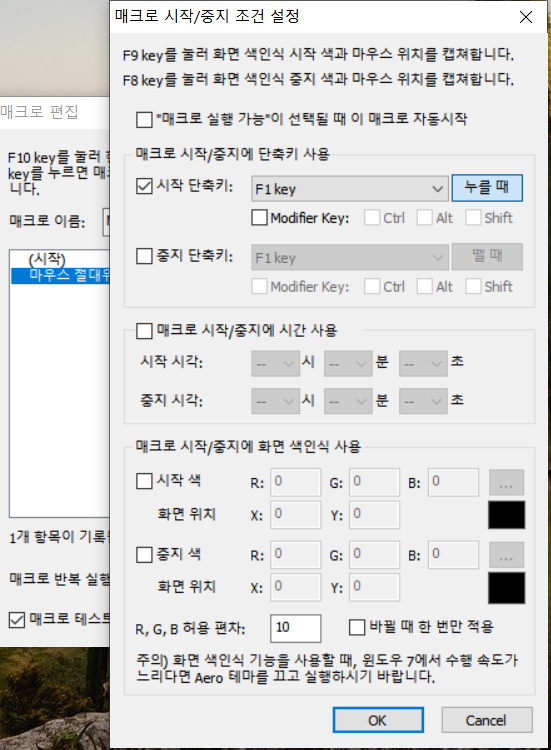
Task: Enable auto-start when 매크로 실행 가능 is selected
Action: tap(144, 119)
